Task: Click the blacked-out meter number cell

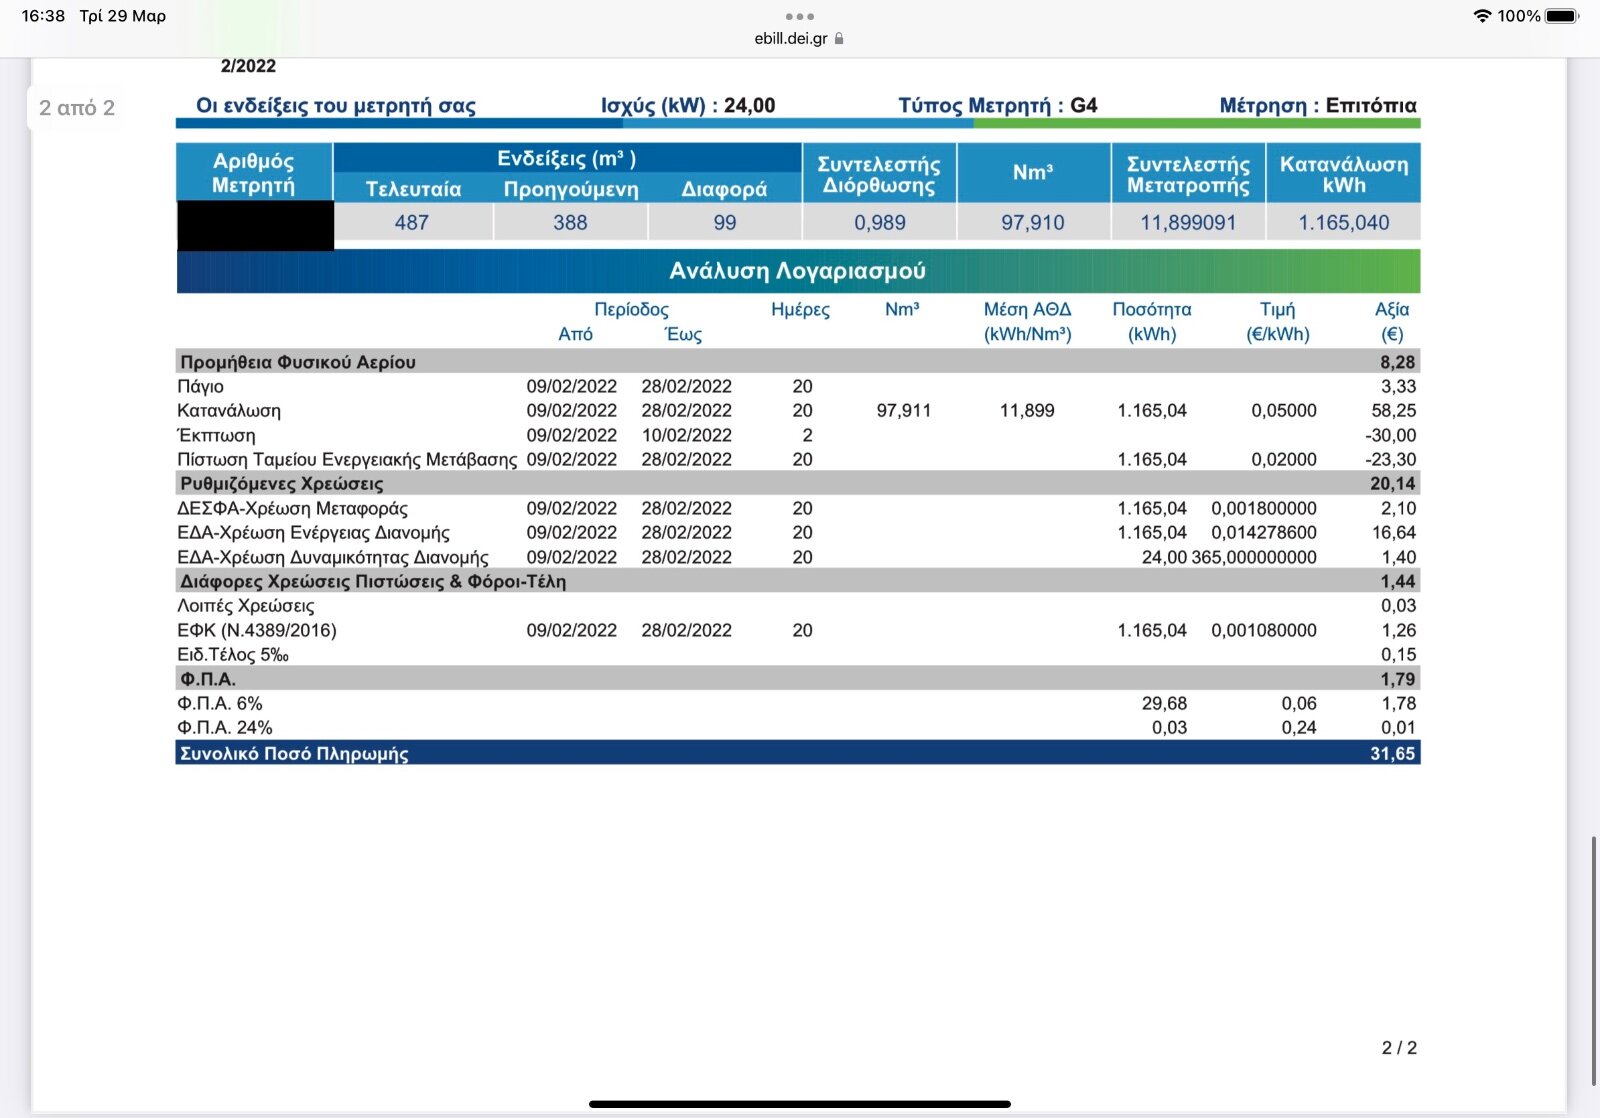Action: 255,225
